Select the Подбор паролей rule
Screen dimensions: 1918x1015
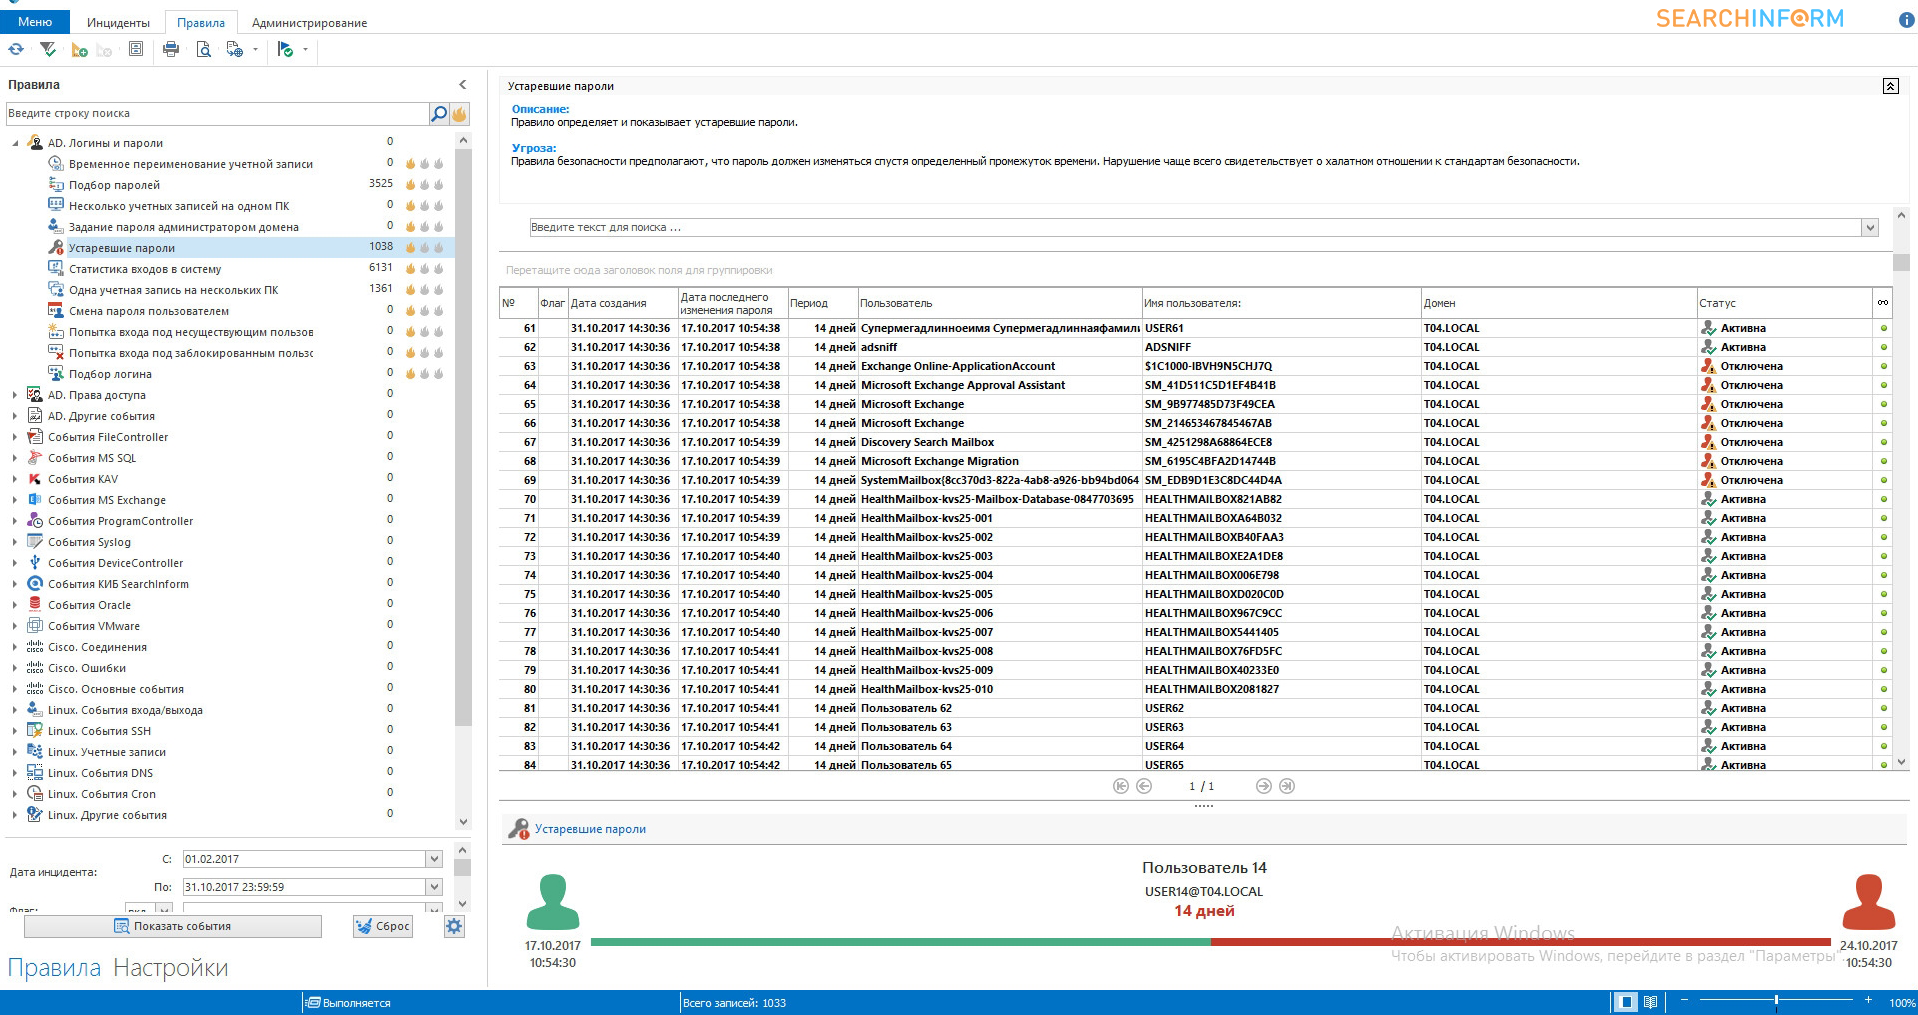(x=114, y=185)
